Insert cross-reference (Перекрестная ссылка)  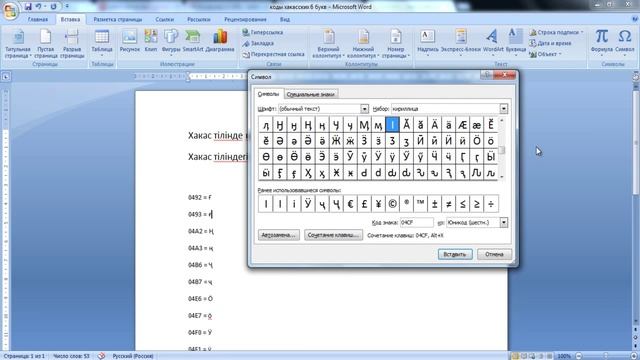pos(273,54)
